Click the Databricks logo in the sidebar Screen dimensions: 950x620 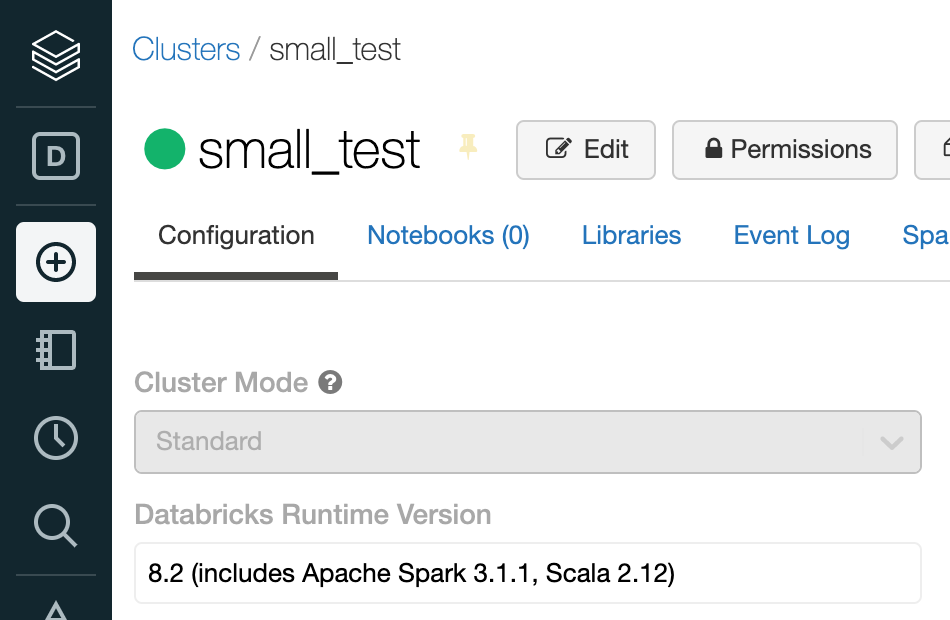pos(55,55)
